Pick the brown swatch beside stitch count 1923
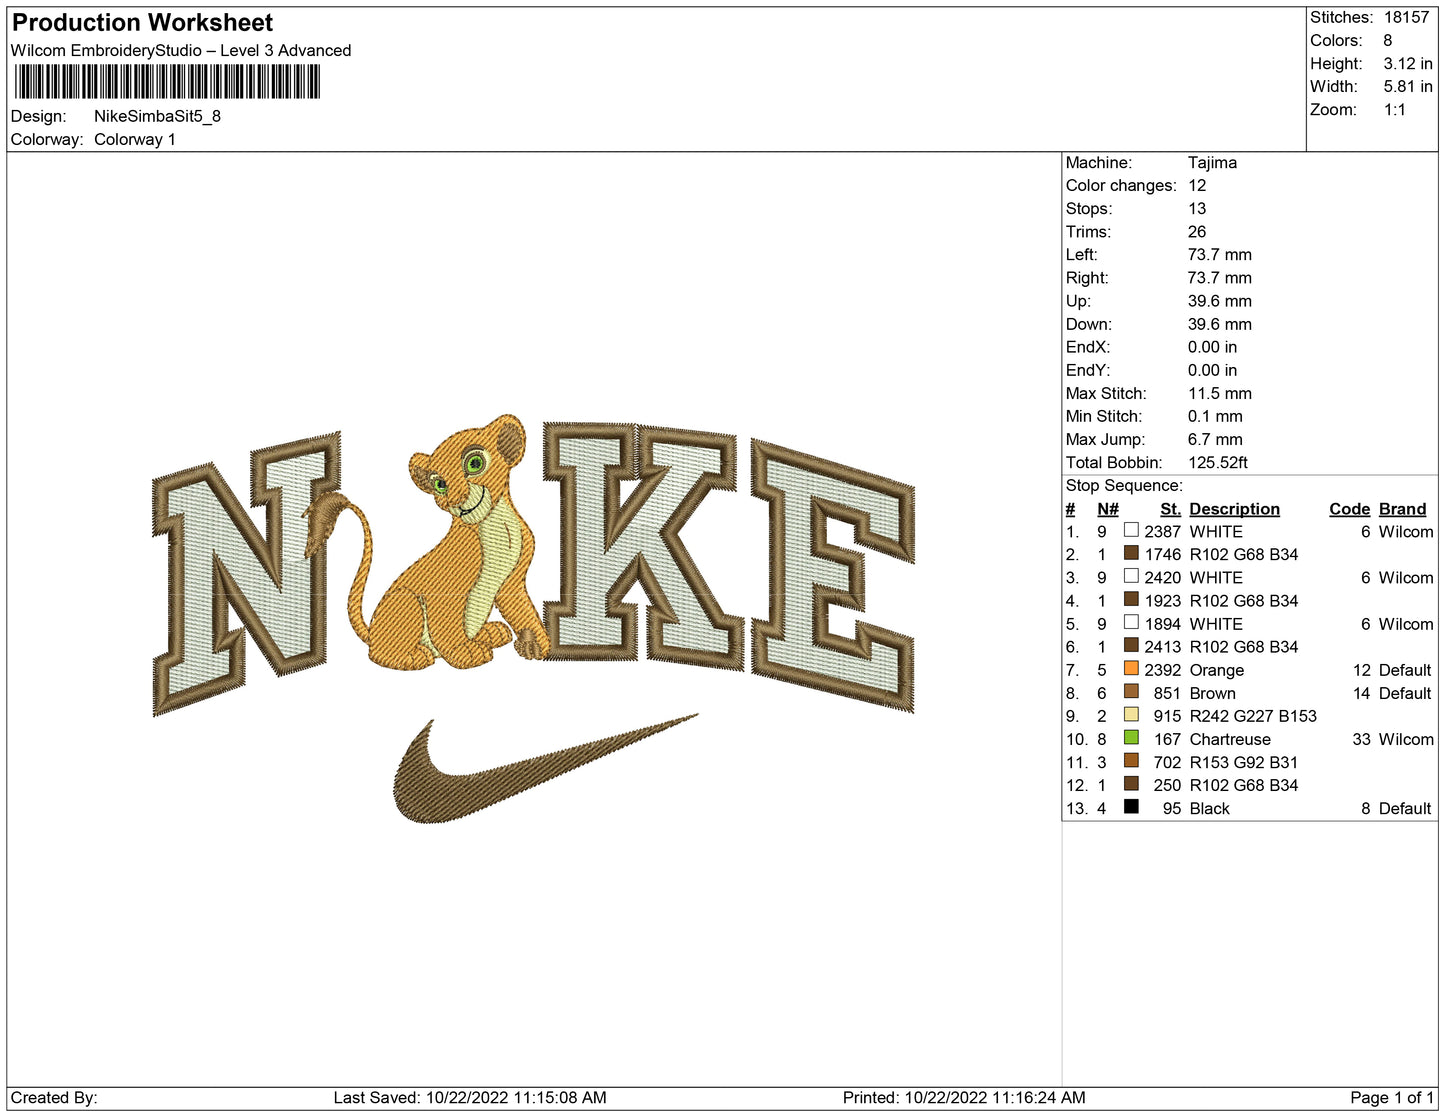Viewport: 1445px width, 1112px height. (x=1131, y=599)
